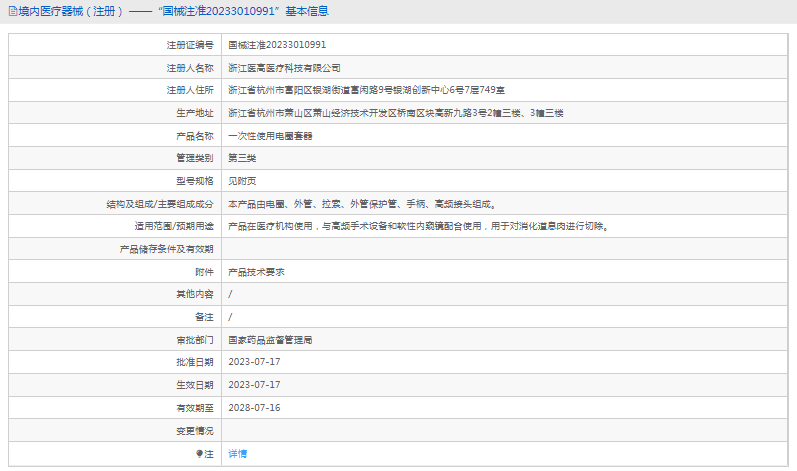Screen dimensions: 797x471
Task: Select 见附页 in 型号规格 row
Action: pyautogui.click(x=242, y=181)
